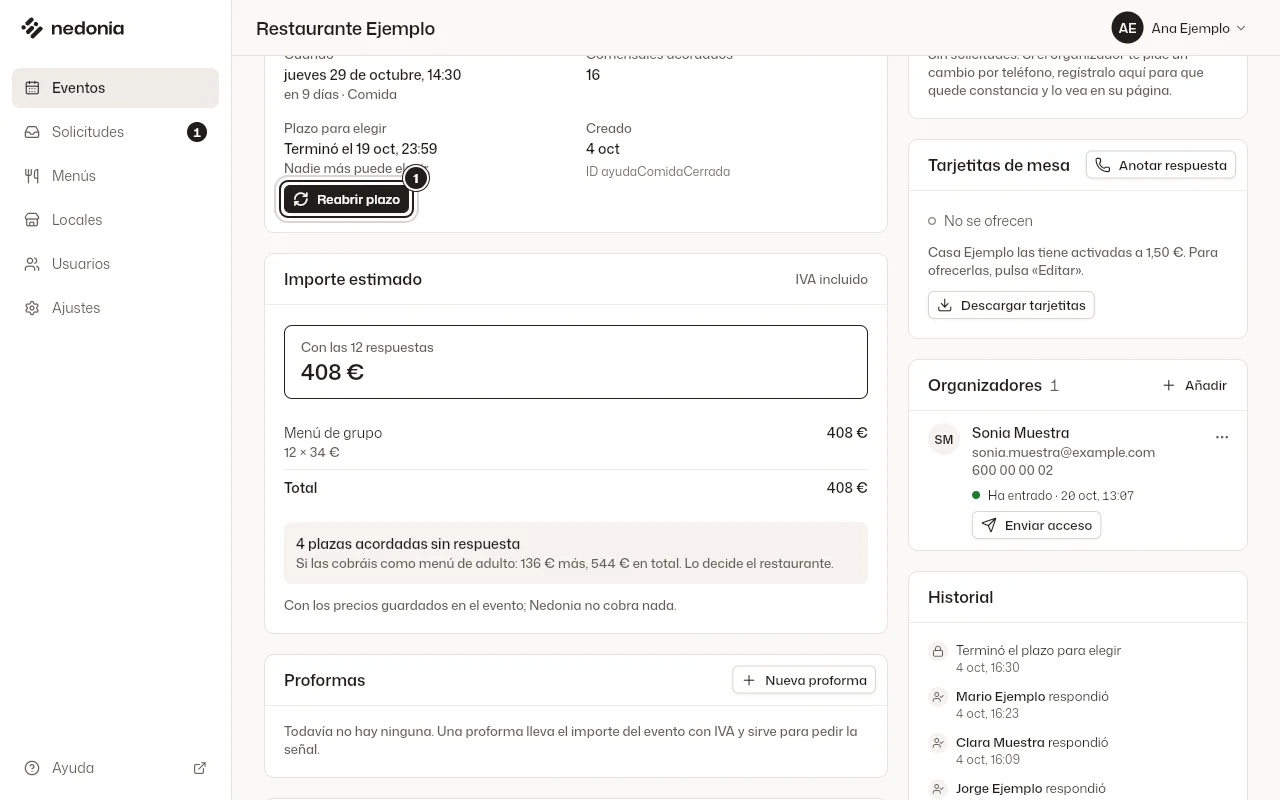Click the email sonia.muestra@example.com
Image resolution: width=1280 pixels, height=800 pixels.
click(x=1063, y=452)
